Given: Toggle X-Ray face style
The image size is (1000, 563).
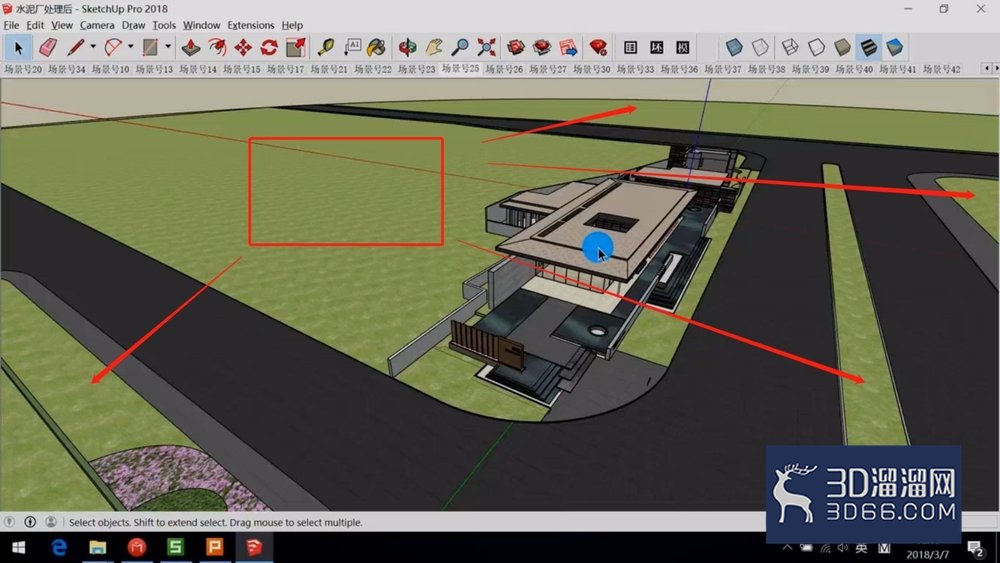Looking at the screenshot, I should pyautogui.click(x=734, y=47).
